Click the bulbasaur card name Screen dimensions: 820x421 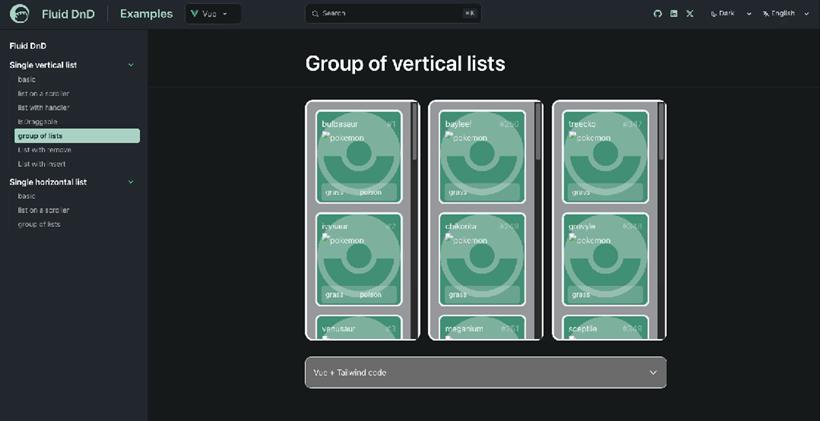(340, 124)
